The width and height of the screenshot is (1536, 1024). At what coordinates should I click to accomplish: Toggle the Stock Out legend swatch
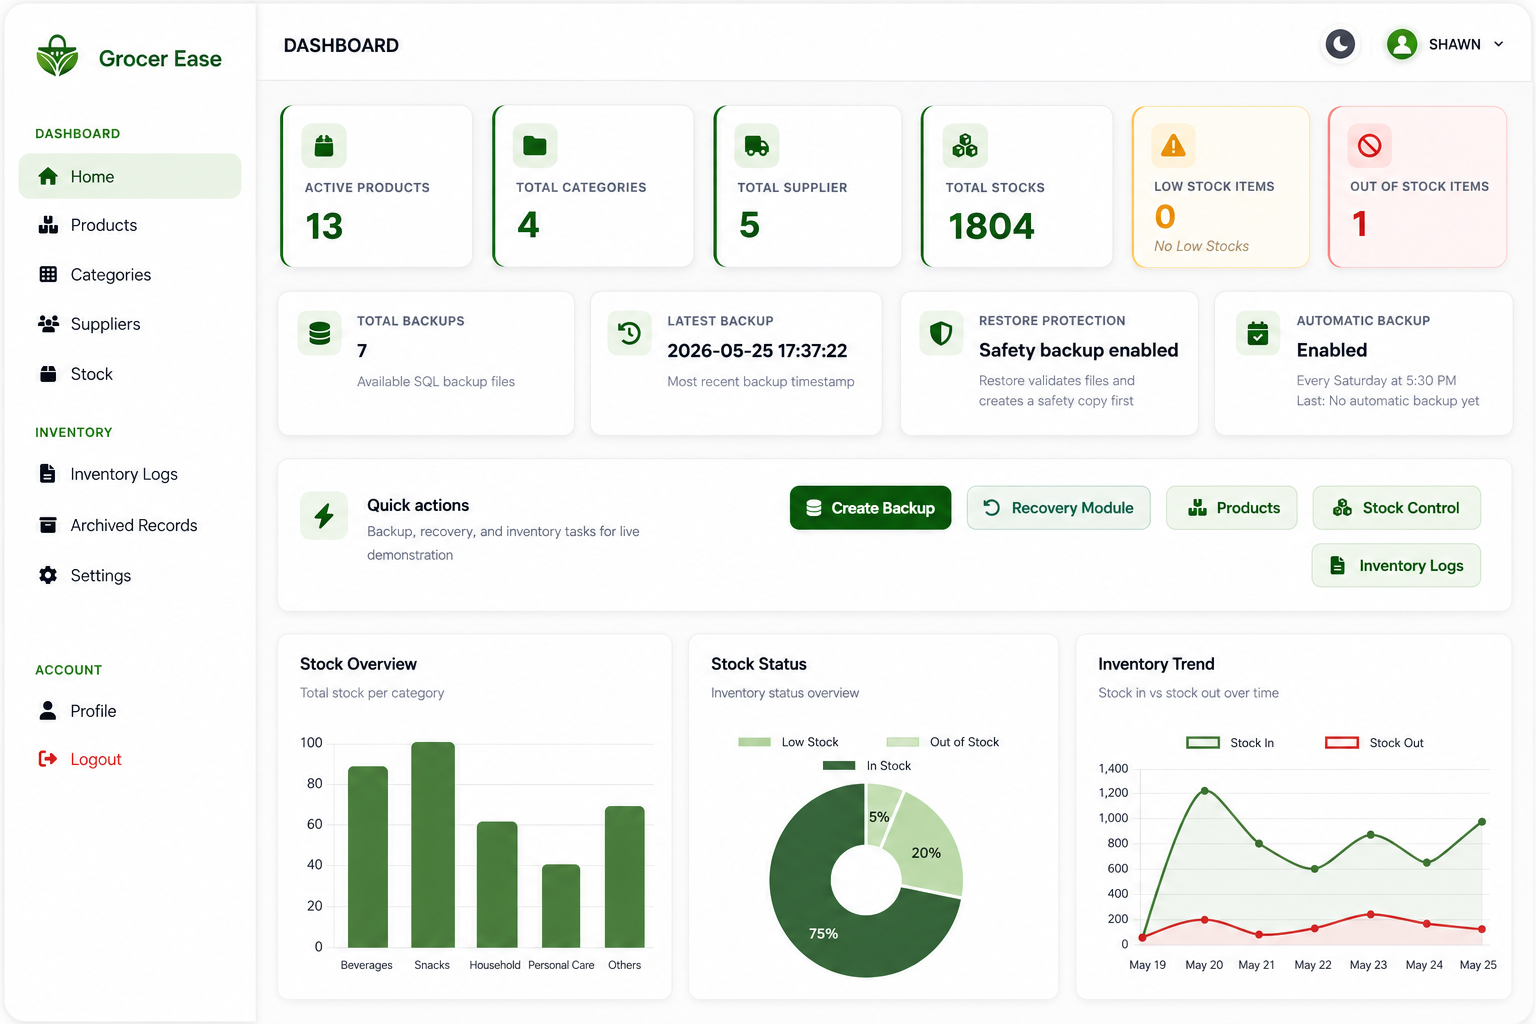(x=1342, y=743)
